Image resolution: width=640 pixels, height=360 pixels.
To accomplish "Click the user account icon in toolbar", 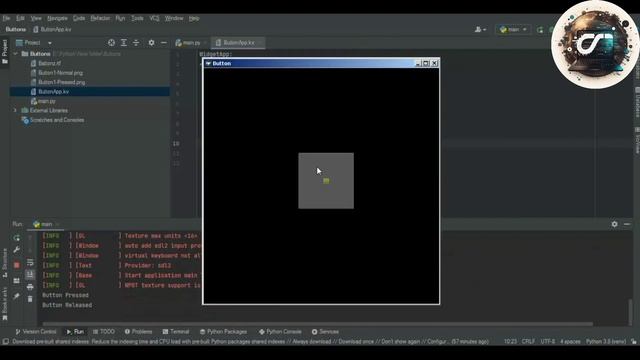I will 480,29.
